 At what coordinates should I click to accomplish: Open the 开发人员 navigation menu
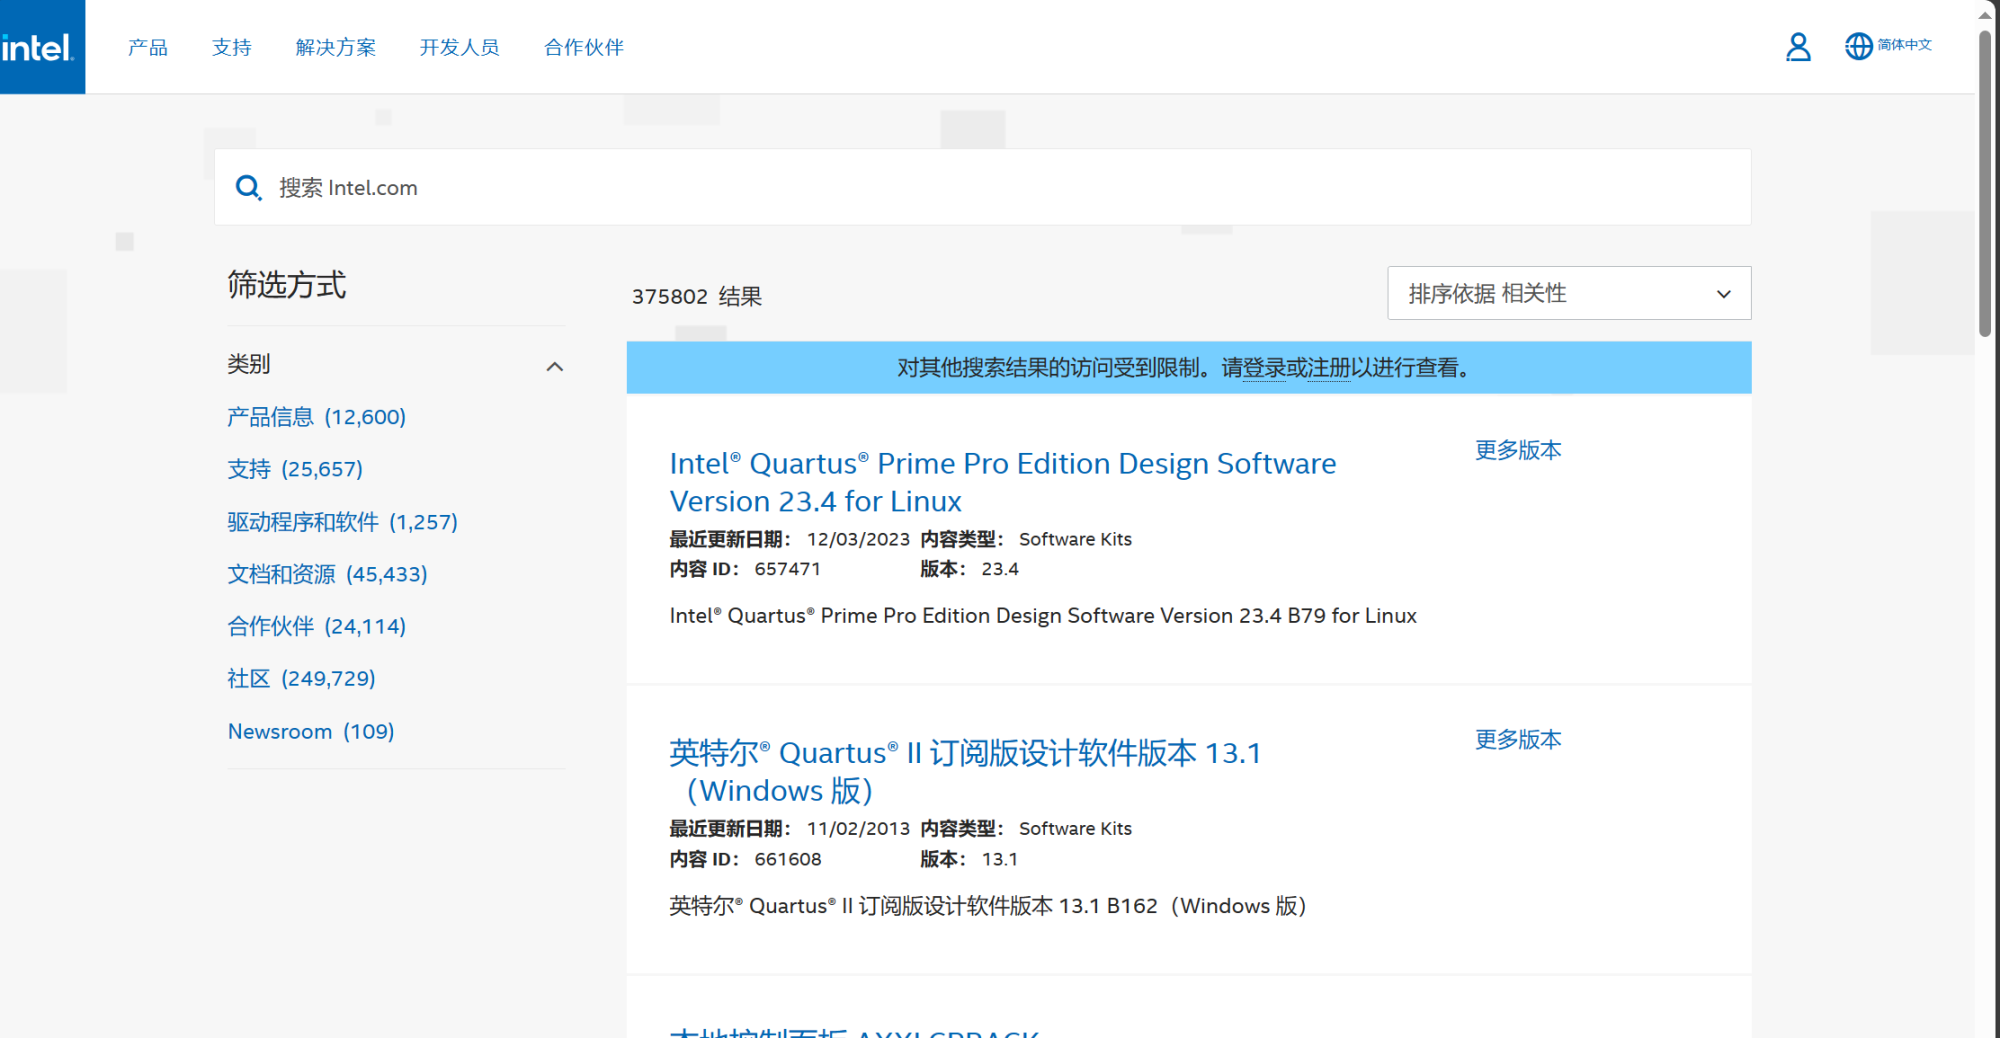459,47
